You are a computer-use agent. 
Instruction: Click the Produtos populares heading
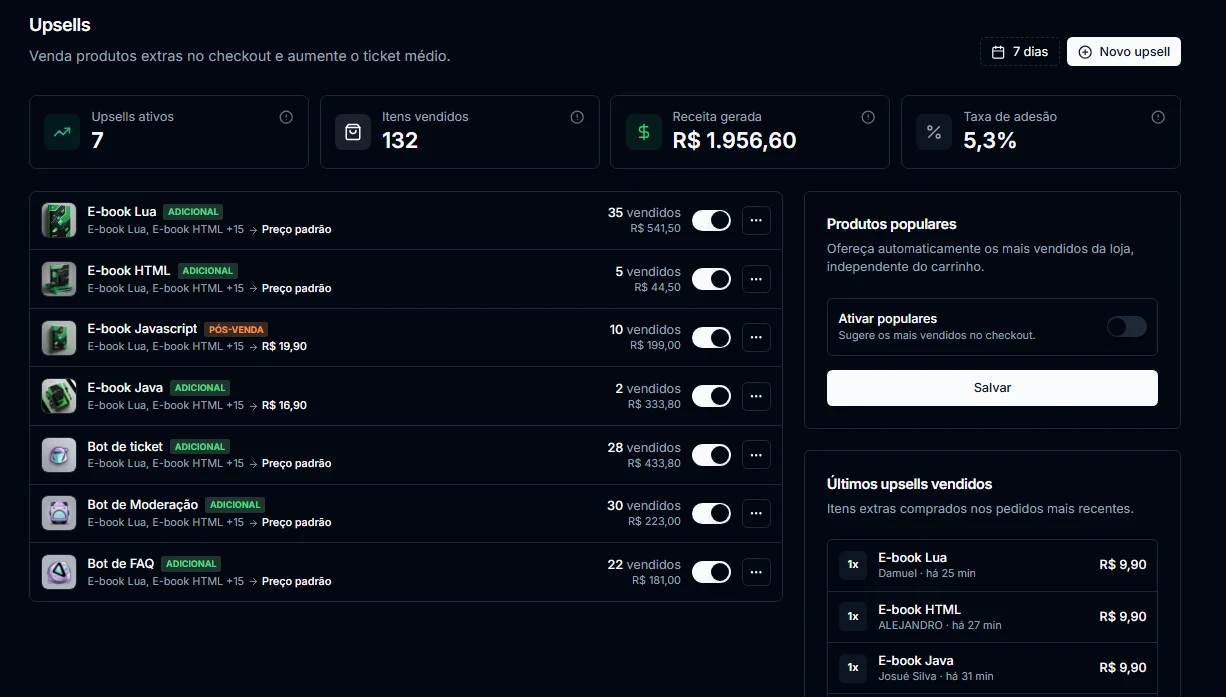pos(892,224)
